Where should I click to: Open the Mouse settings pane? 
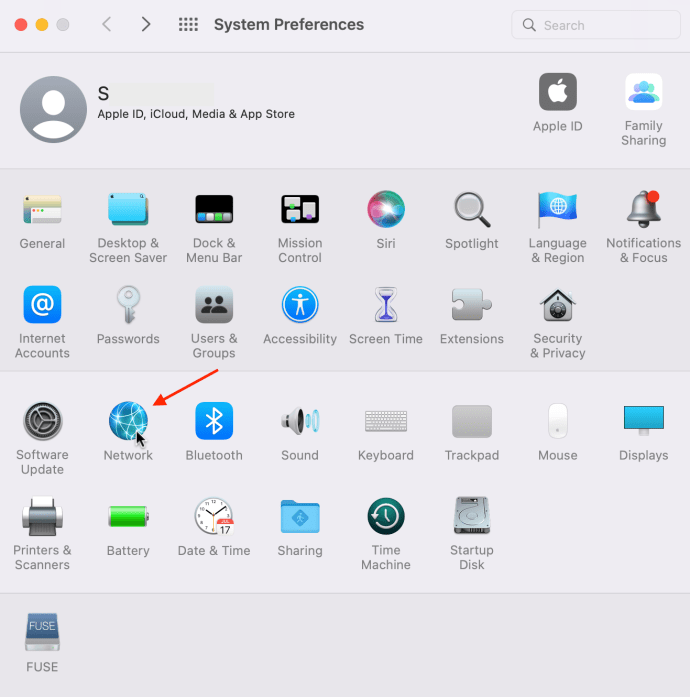tap(558, 421)
